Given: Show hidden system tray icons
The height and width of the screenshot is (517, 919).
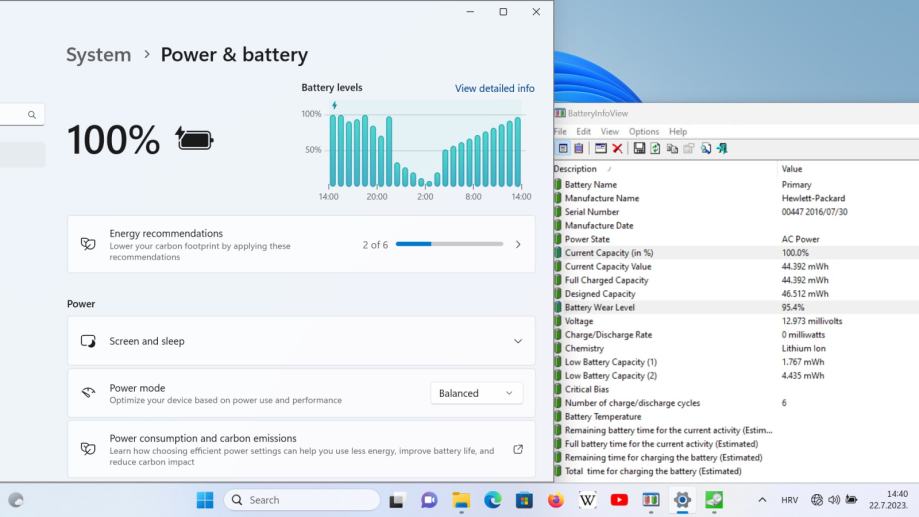Looking at the screenshot, I should click(762, 500).
